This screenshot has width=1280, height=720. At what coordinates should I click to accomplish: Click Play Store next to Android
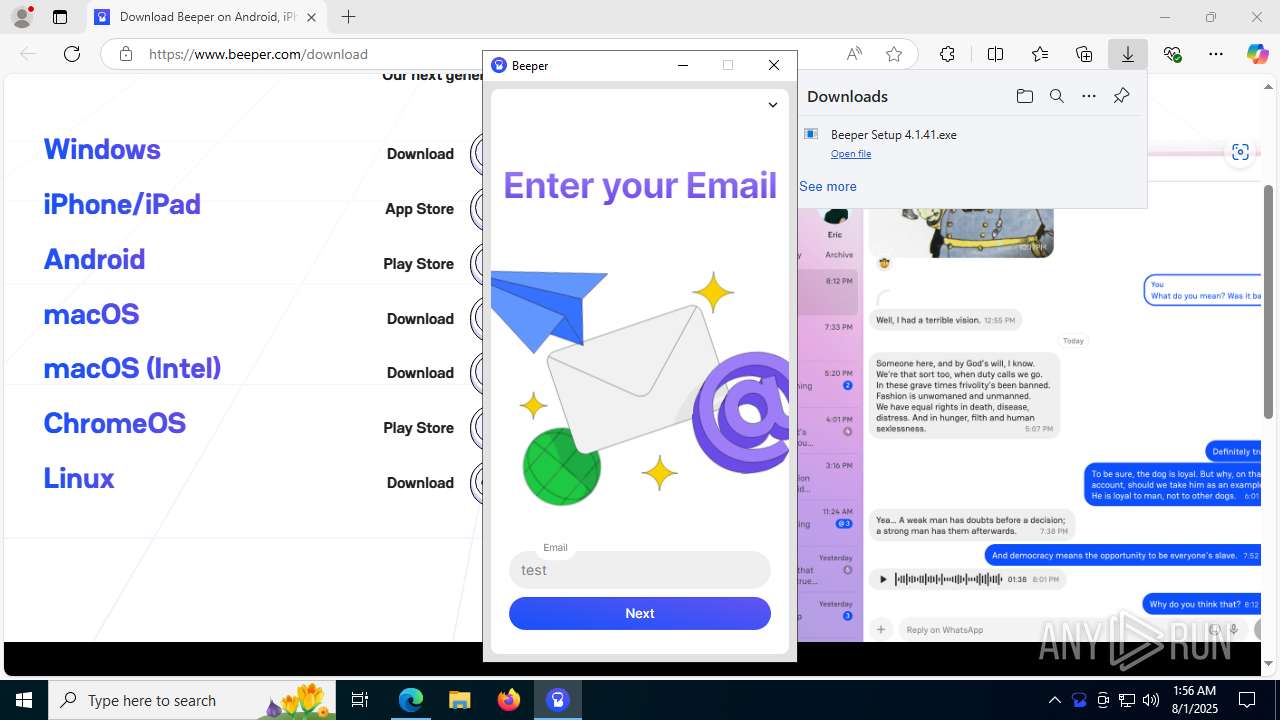click(x=418, y=264)
